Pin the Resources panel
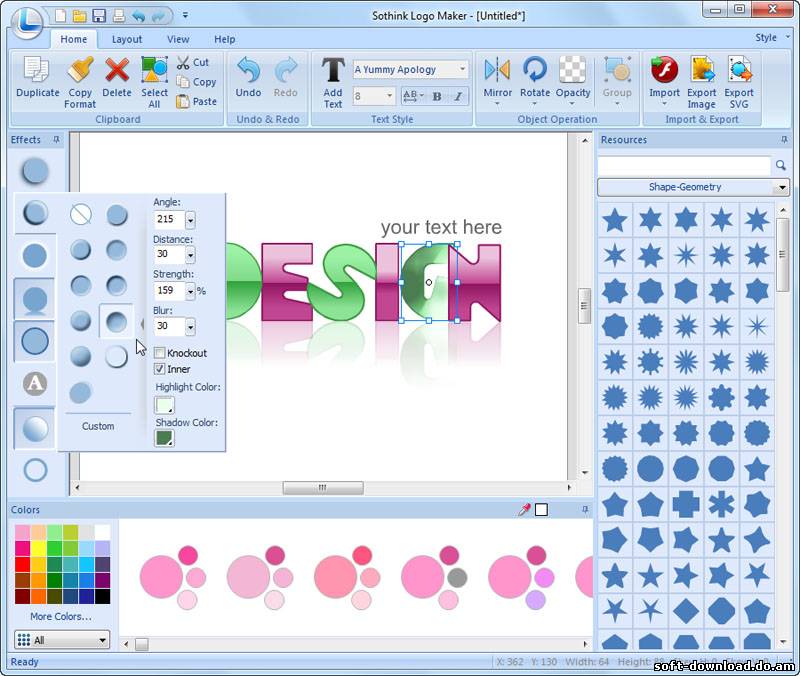Viewport: 800px width, 676px height. 784,139
